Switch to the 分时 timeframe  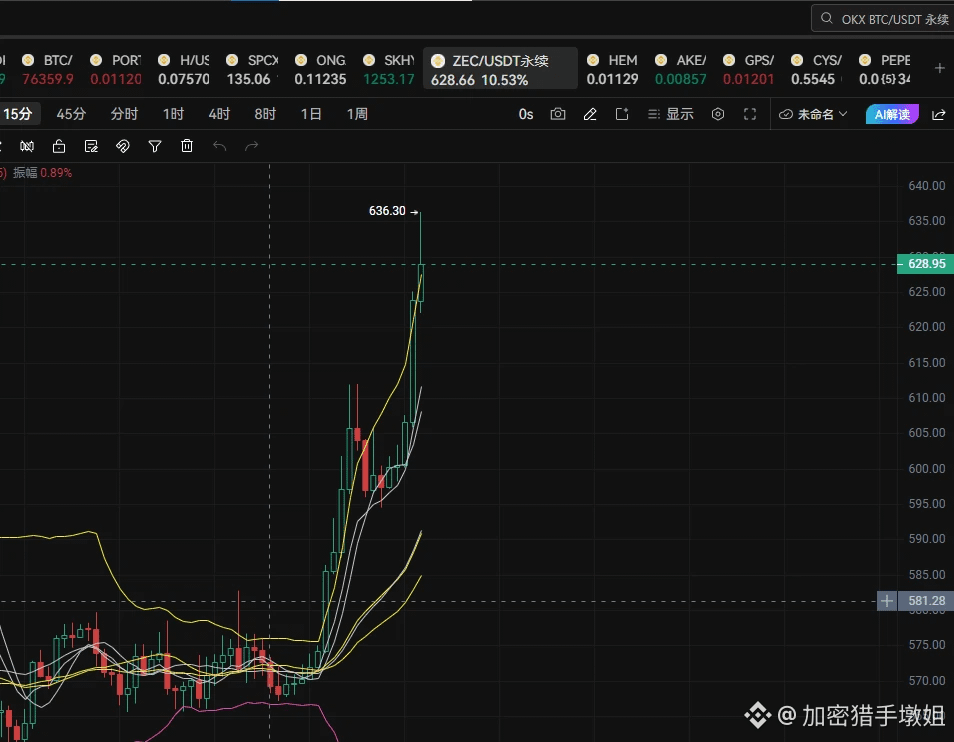click(x=124, y=114)
